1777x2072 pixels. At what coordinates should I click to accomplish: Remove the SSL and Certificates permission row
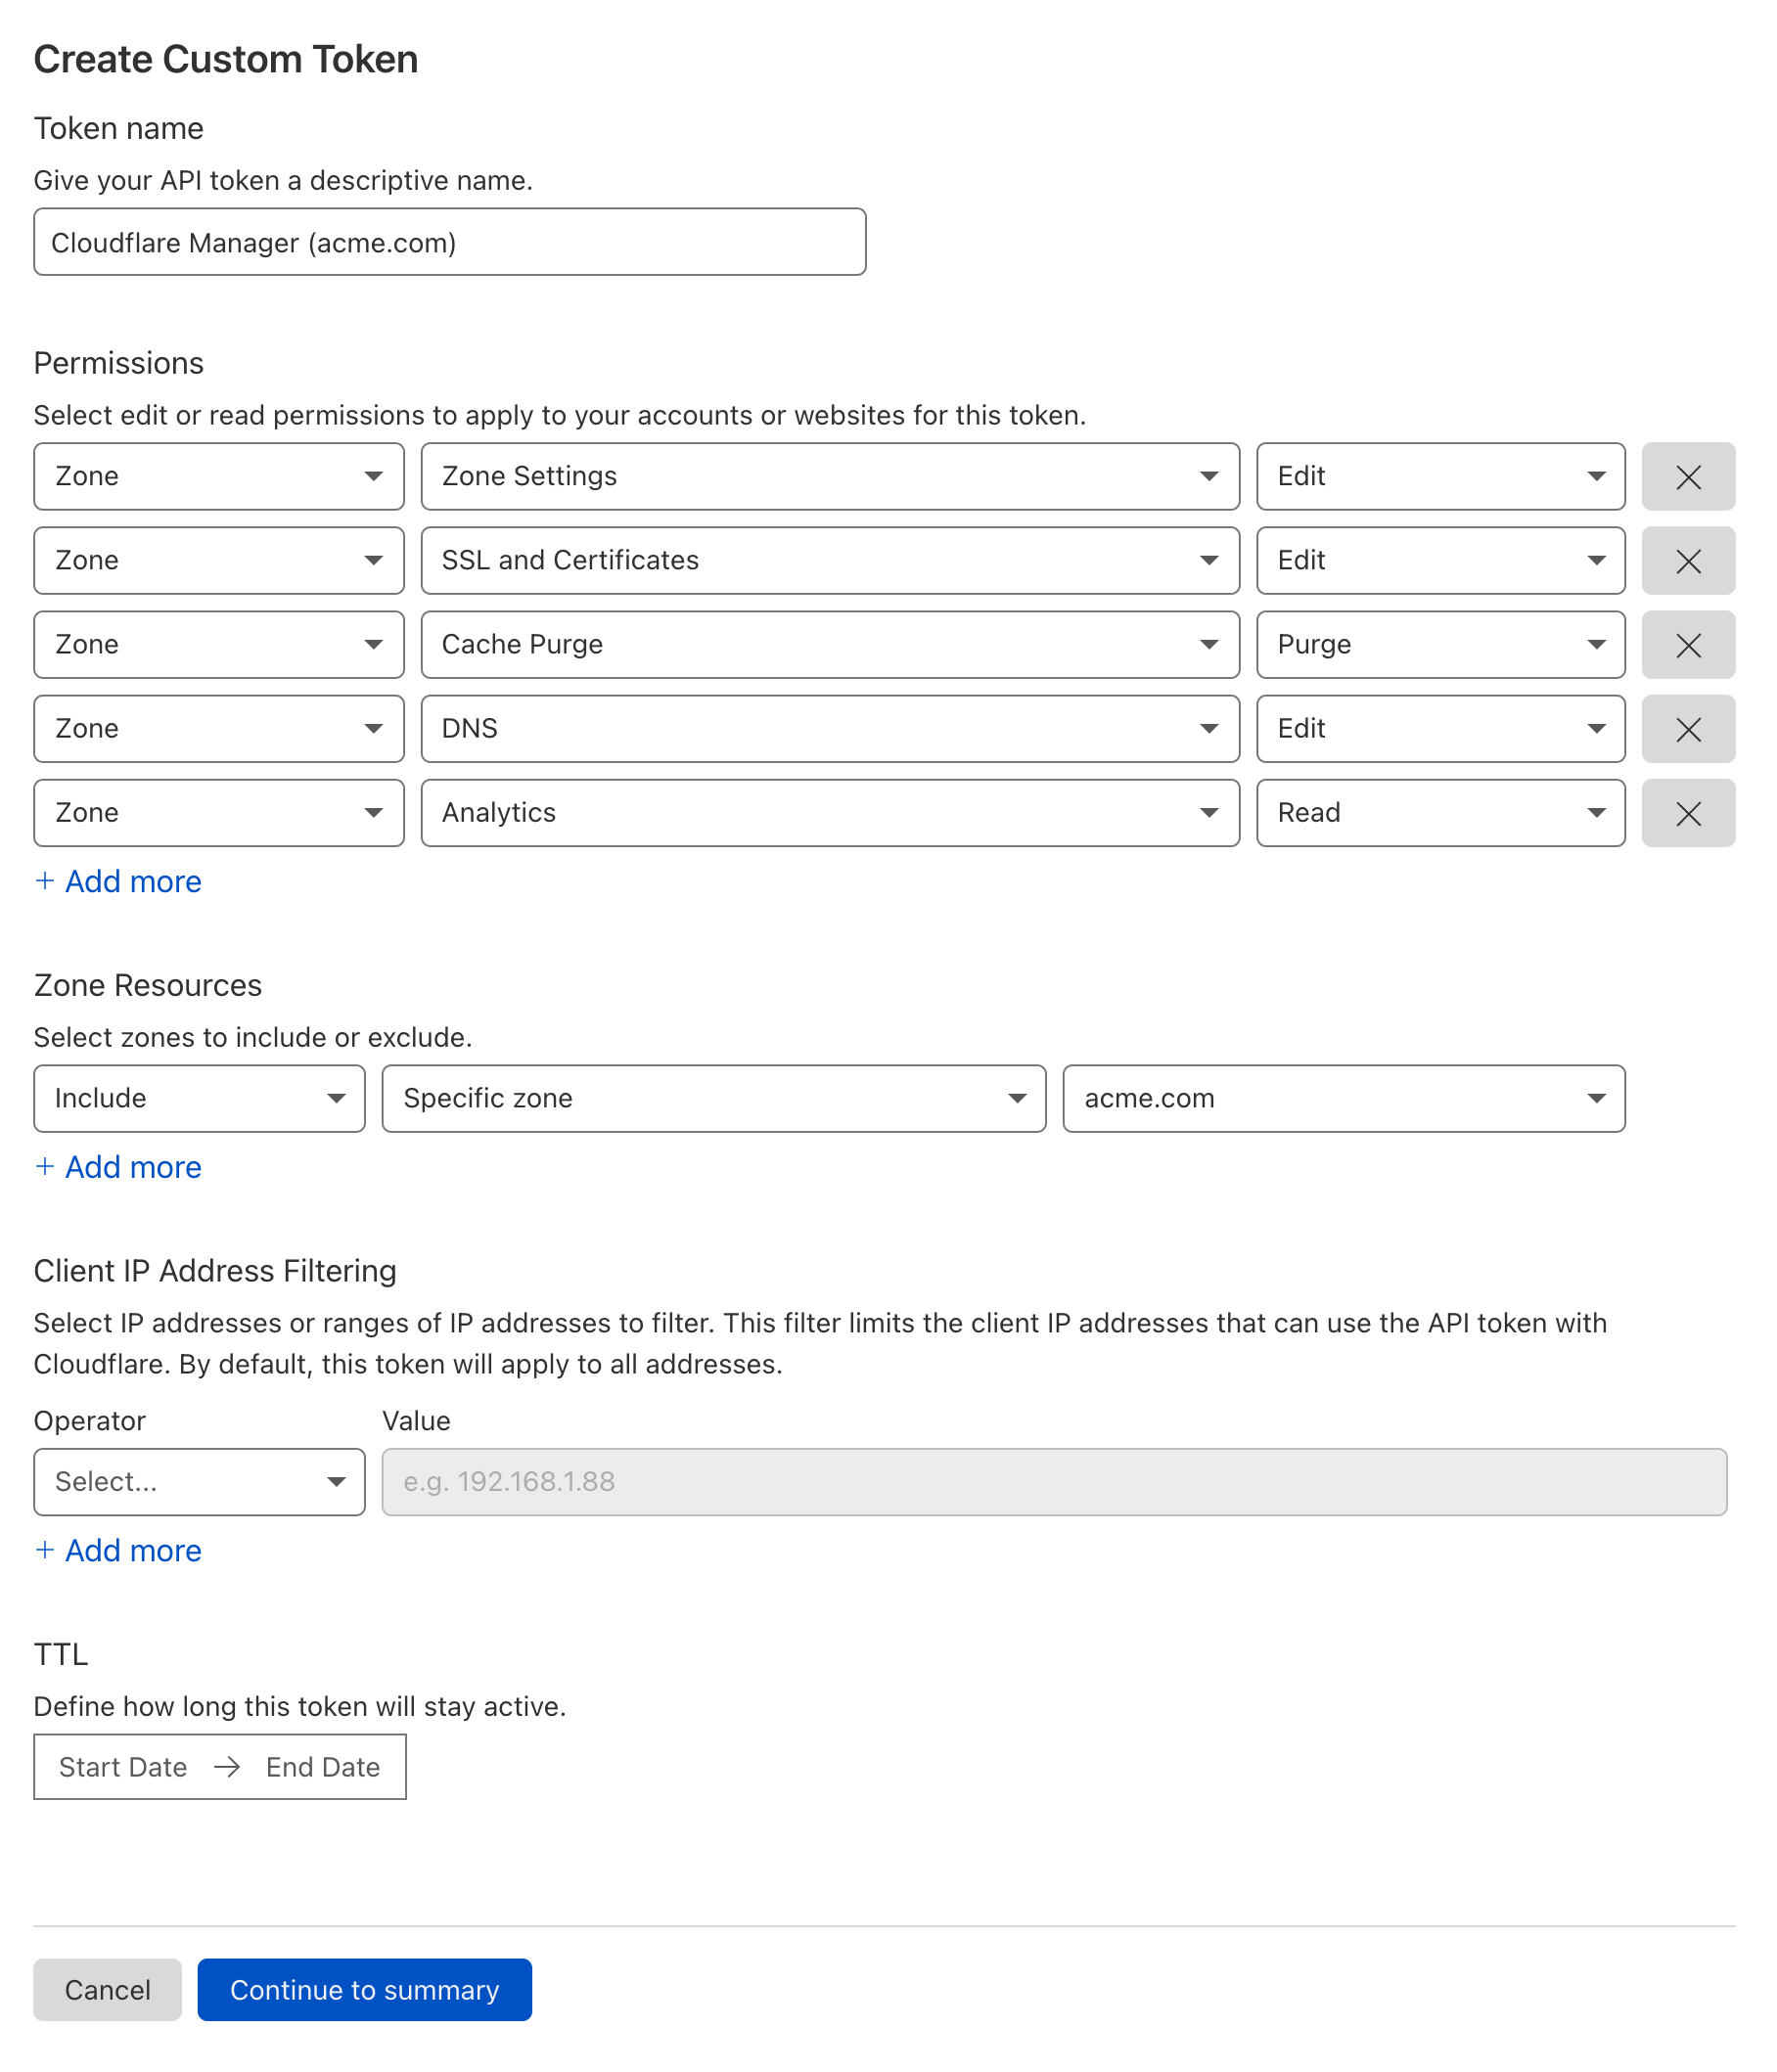1688,561
